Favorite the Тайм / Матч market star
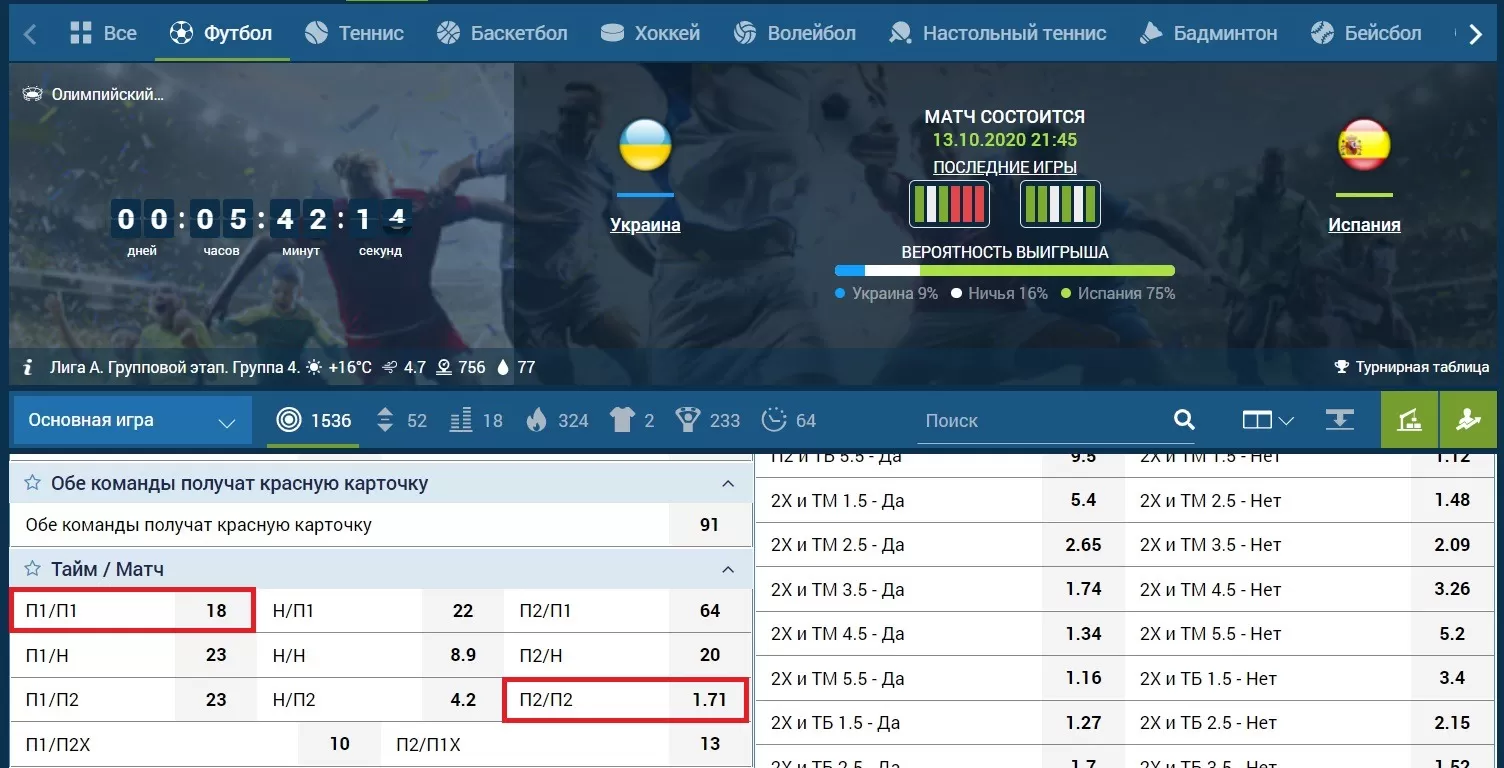Screen dimensions: 1504x768 coord(32,569)
